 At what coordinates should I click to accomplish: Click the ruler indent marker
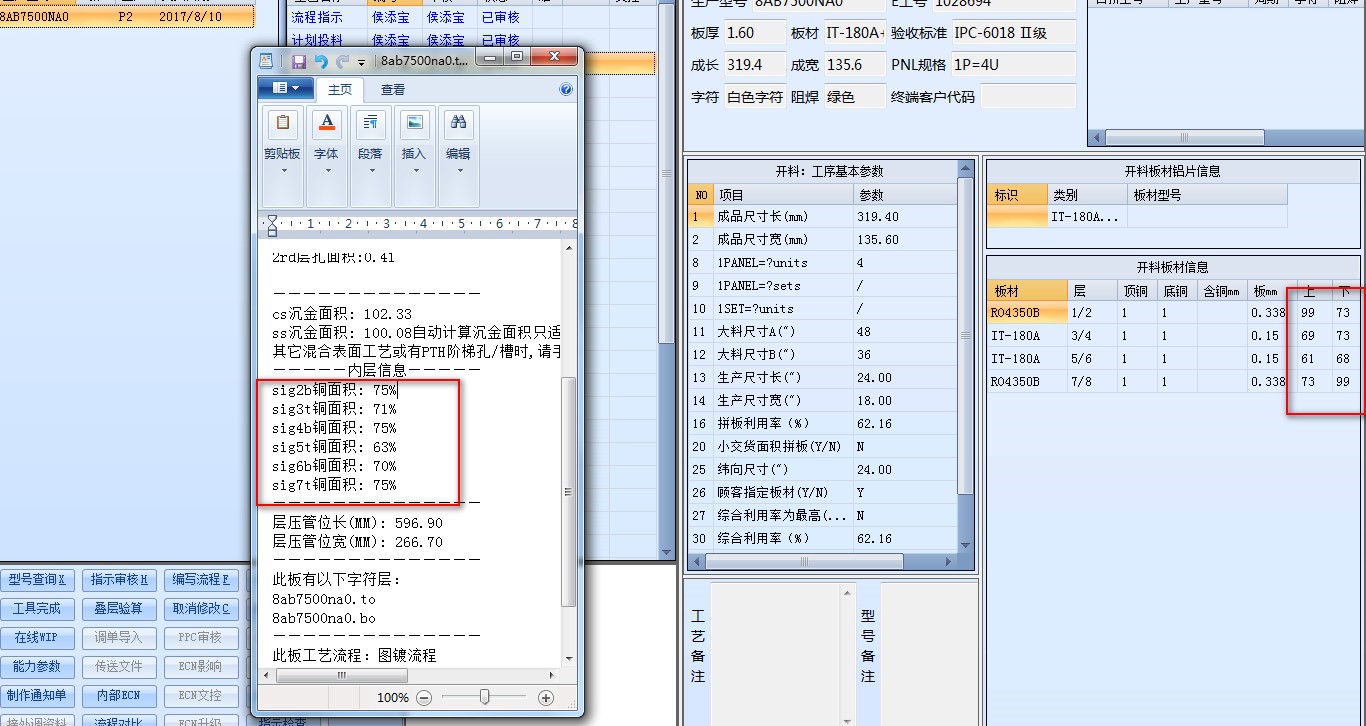tap(273, 225)
